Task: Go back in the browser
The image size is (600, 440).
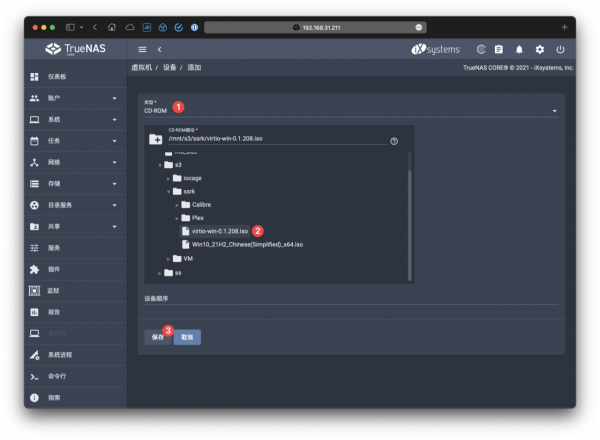Action: point(95,27)
